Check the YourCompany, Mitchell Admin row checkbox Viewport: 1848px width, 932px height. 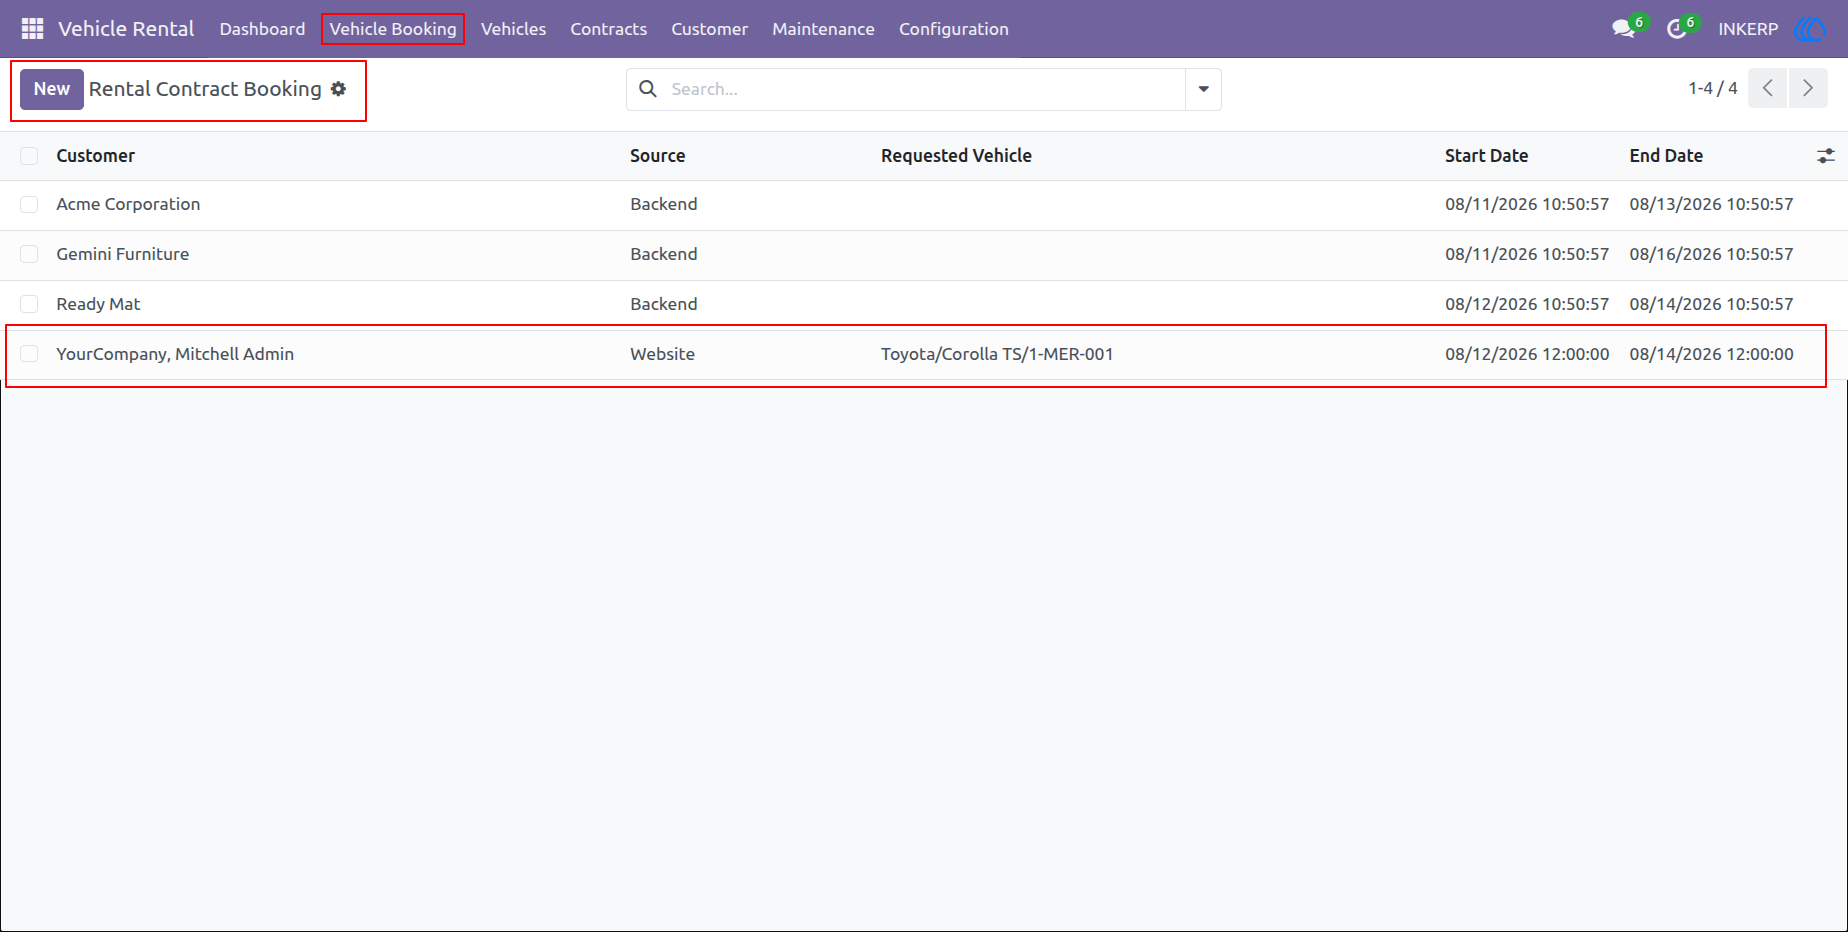coord(29,354)
